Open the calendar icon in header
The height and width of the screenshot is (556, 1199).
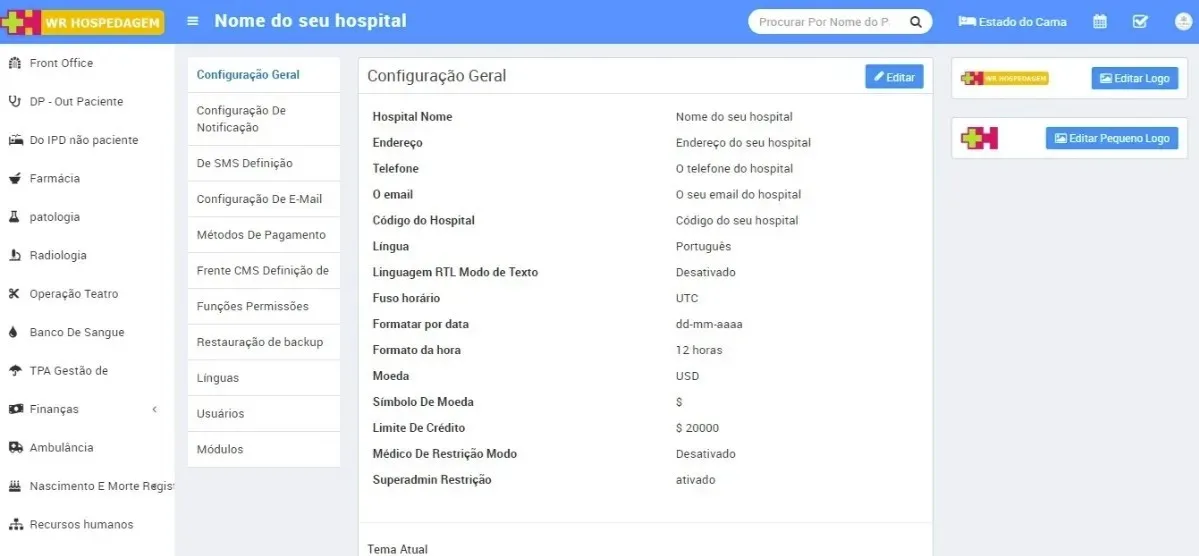coord(1100,21)
